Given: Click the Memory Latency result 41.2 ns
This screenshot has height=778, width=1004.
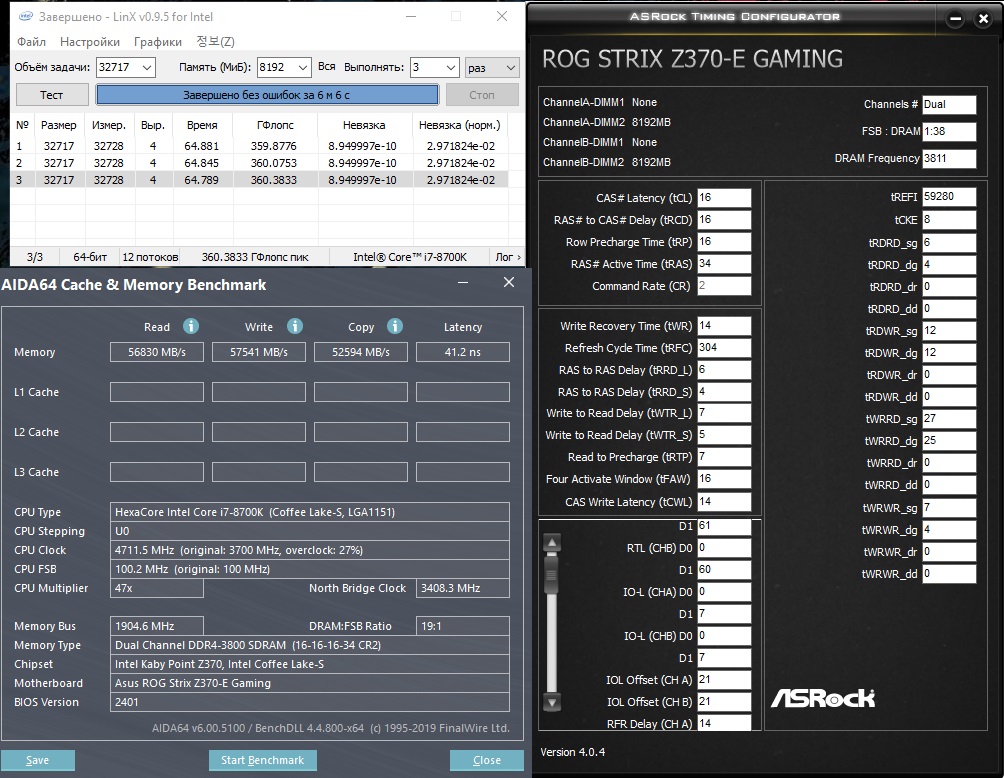Looking at the screenshot, I should [462, 352].
